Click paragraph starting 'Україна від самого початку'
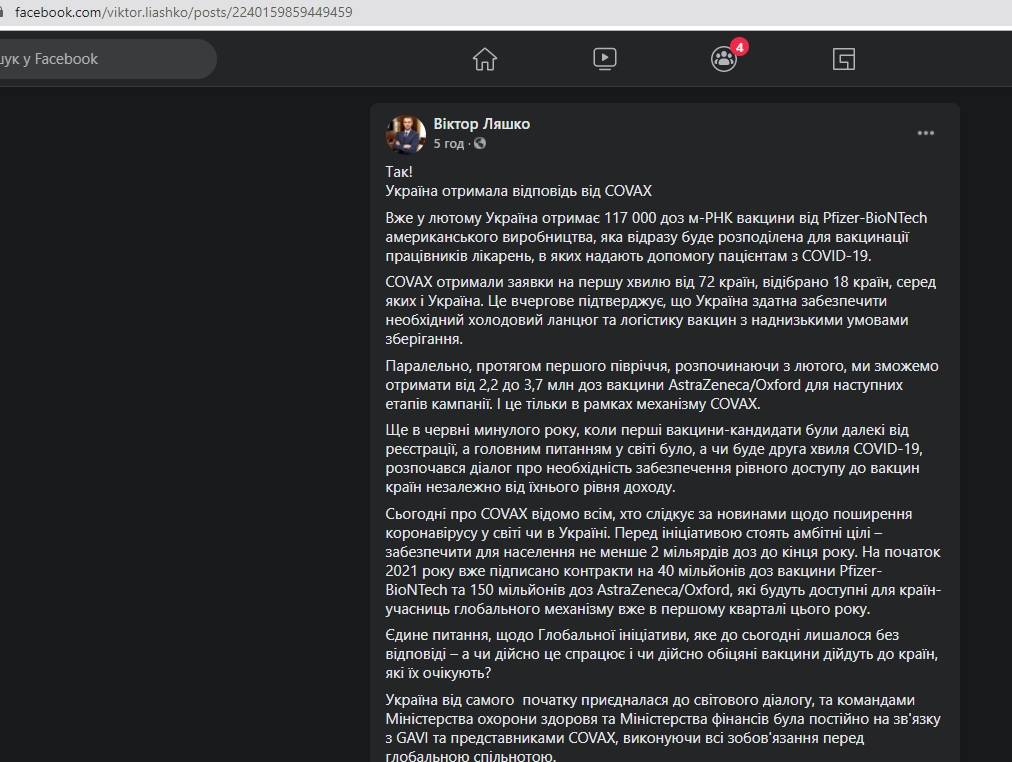Image resolution: width=1012 pixels, height=762 pixels. (663, 727)
